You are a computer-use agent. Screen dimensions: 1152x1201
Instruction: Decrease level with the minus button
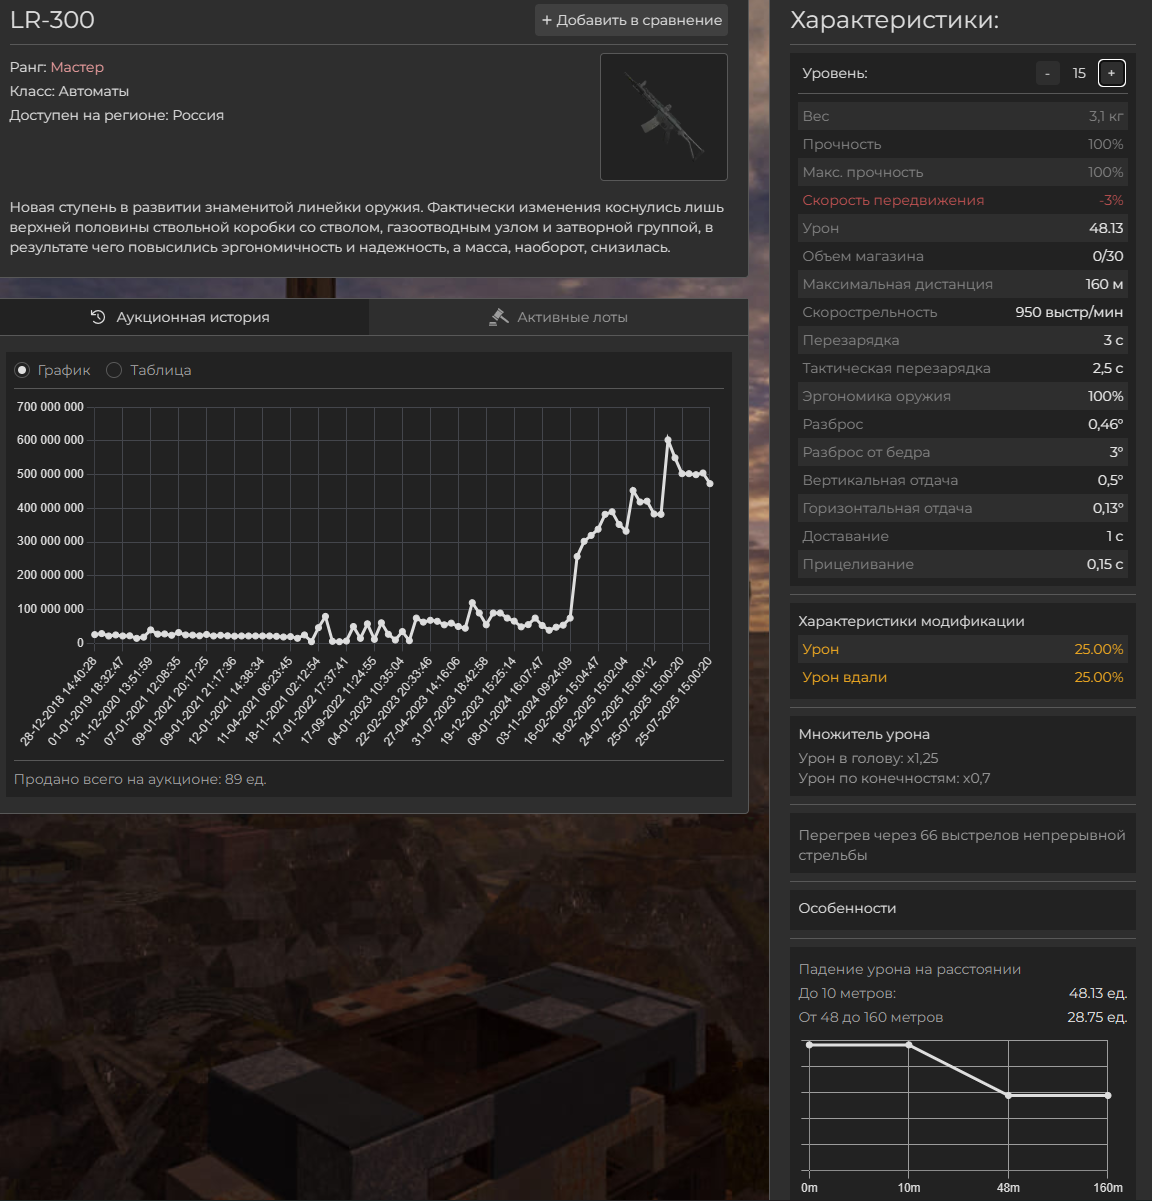pos(1047,73)
